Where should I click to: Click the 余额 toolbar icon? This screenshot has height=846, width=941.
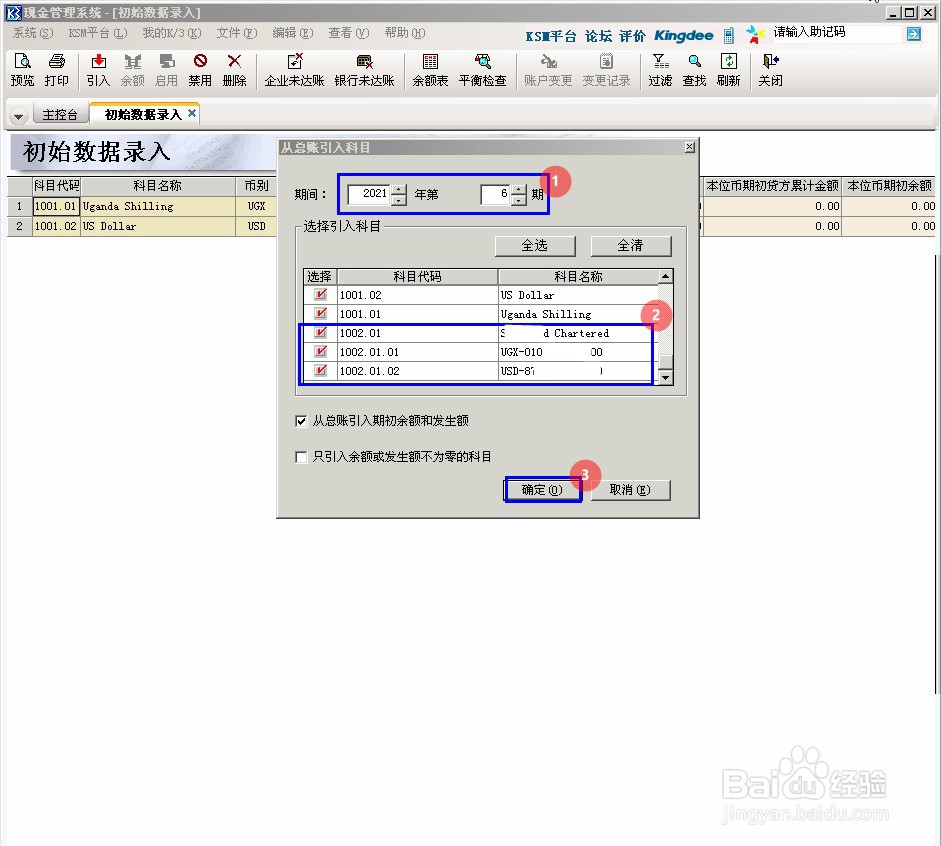pyautogui.click(x=133, y=70)
